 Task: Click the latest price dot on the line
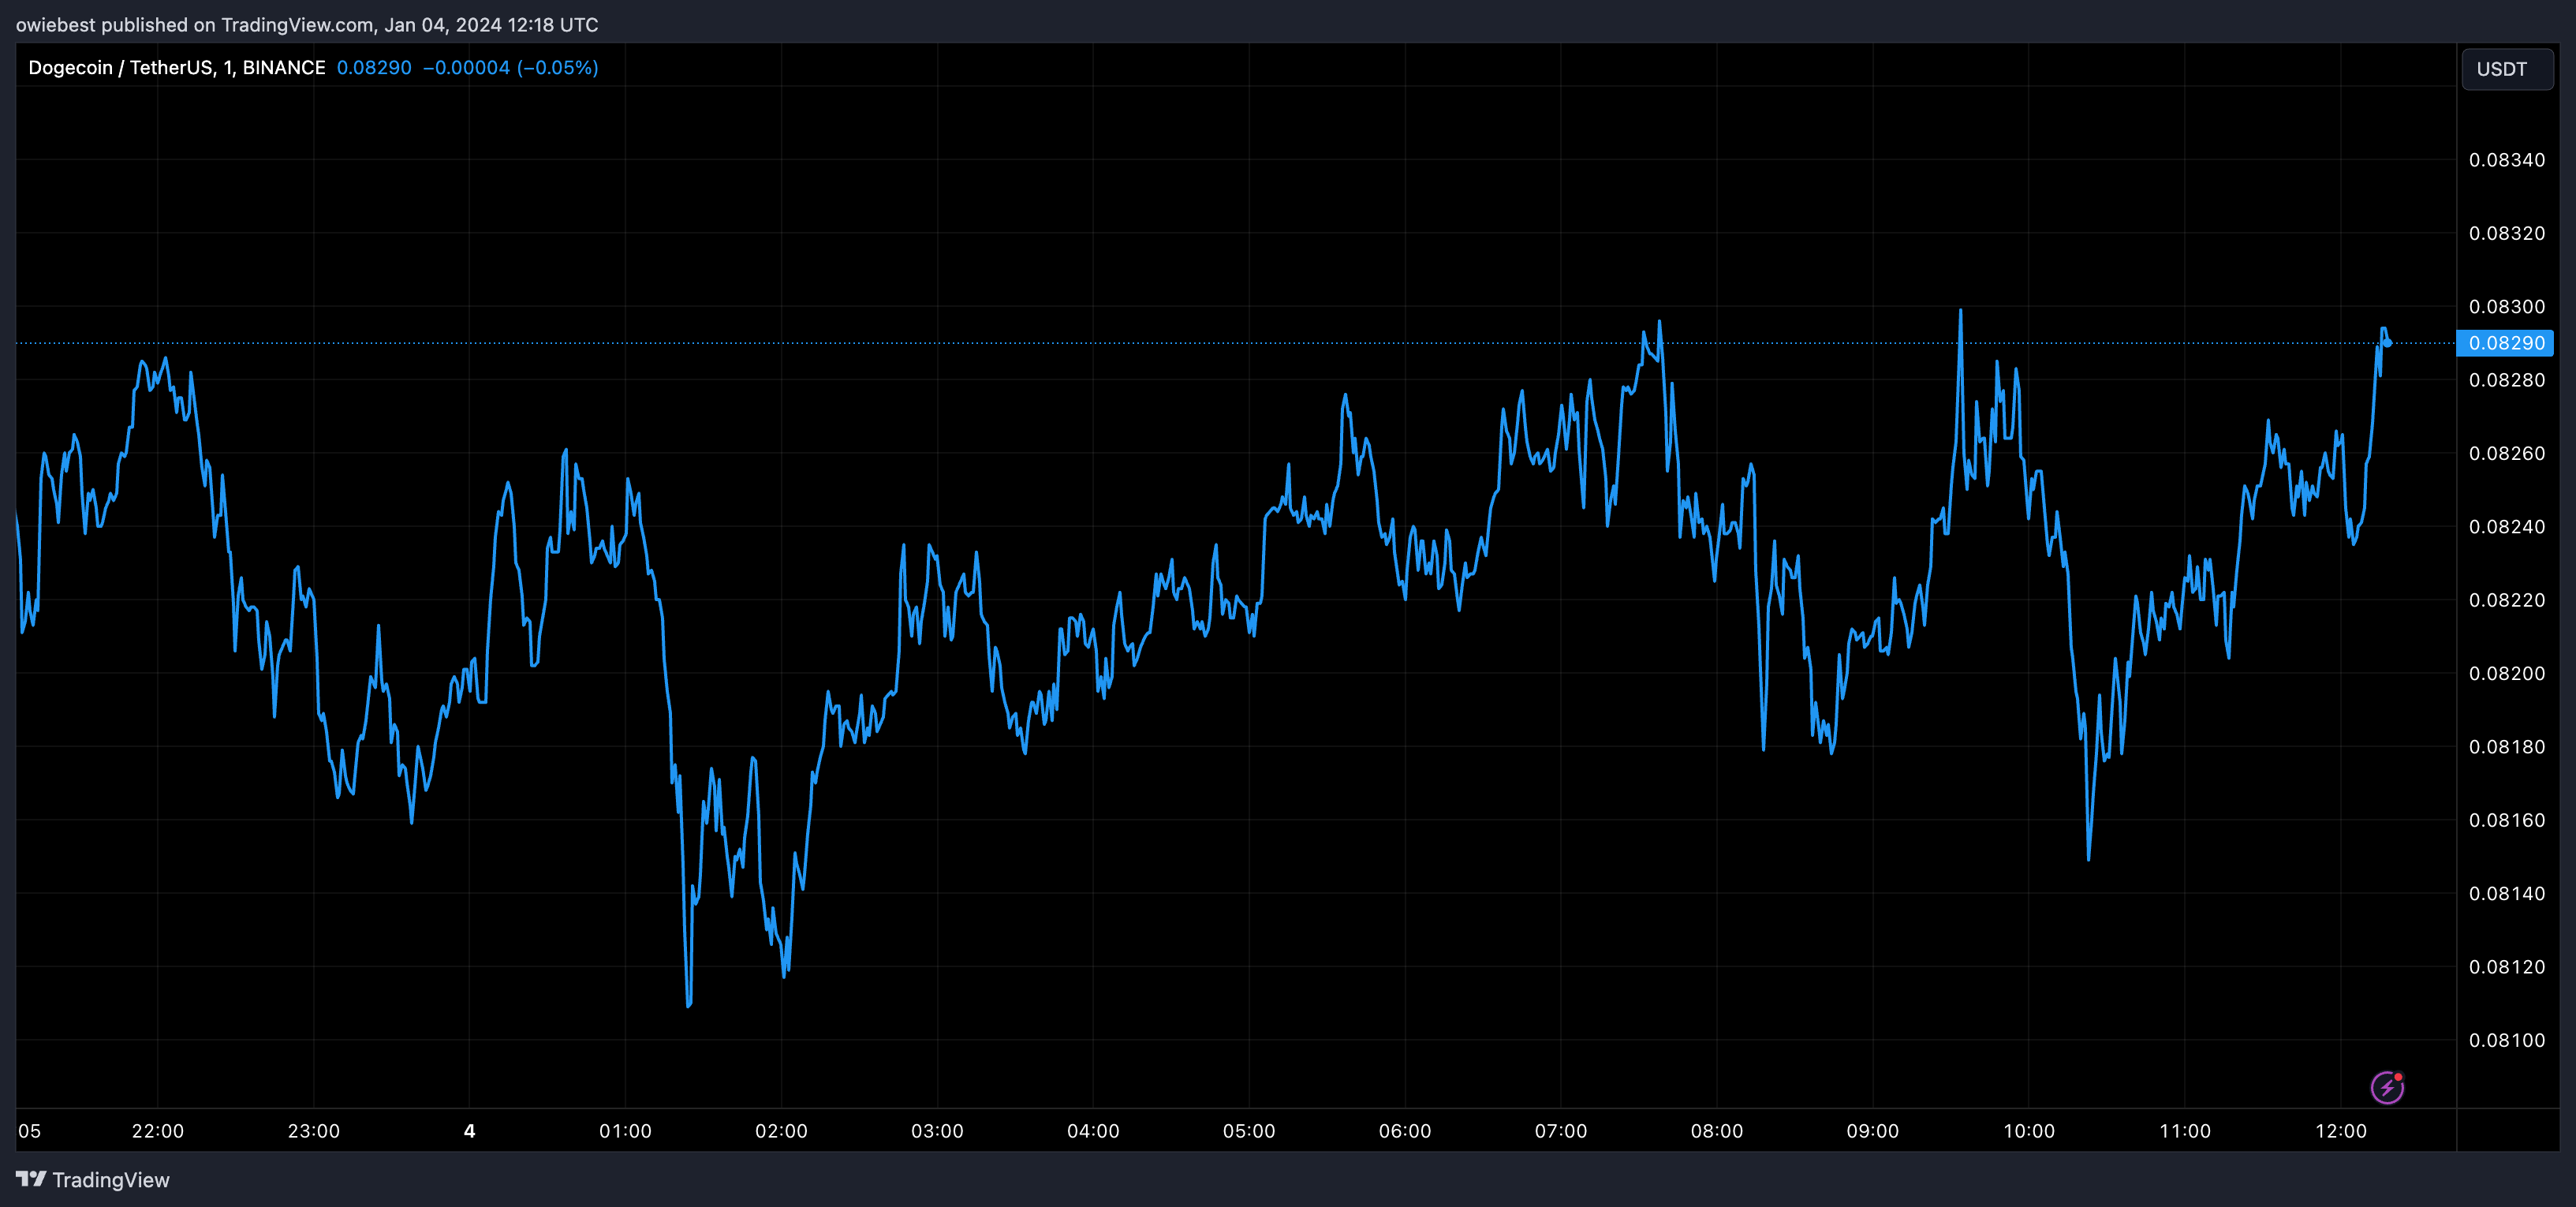click(2388, 343)
